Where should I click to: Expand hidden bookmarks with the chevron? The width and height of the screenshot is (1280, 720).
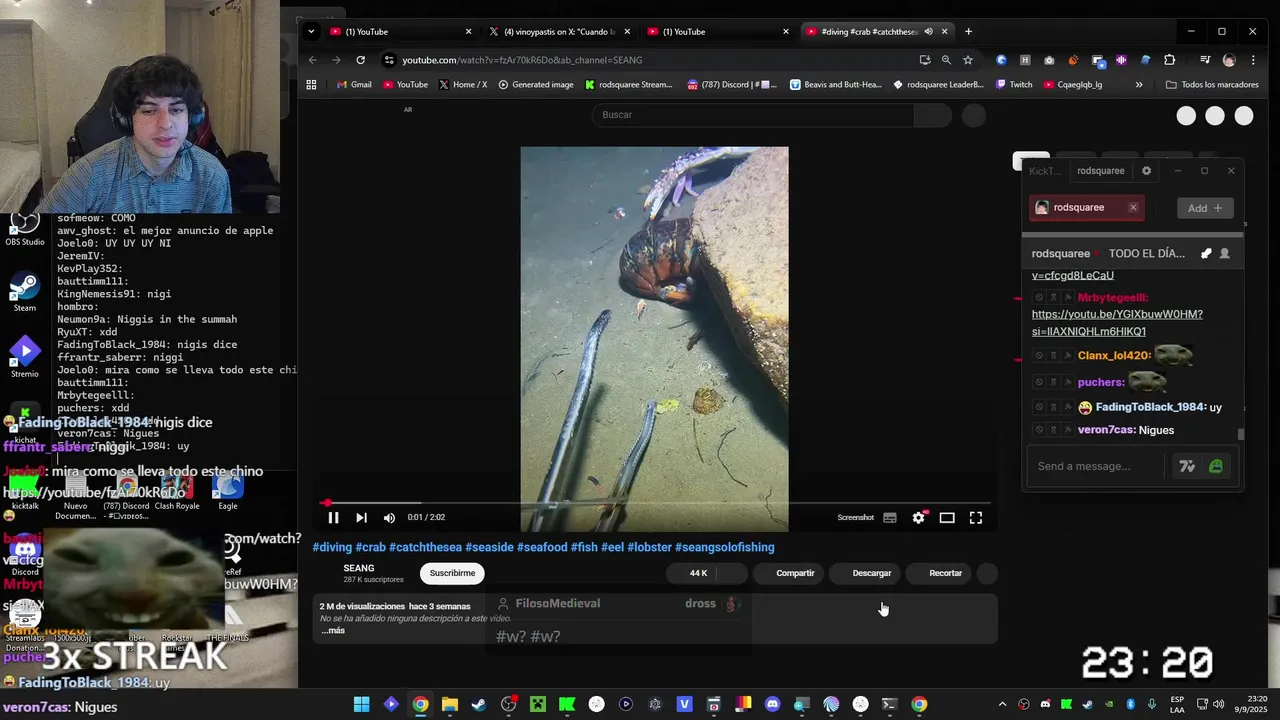[x=1138, y=85]
